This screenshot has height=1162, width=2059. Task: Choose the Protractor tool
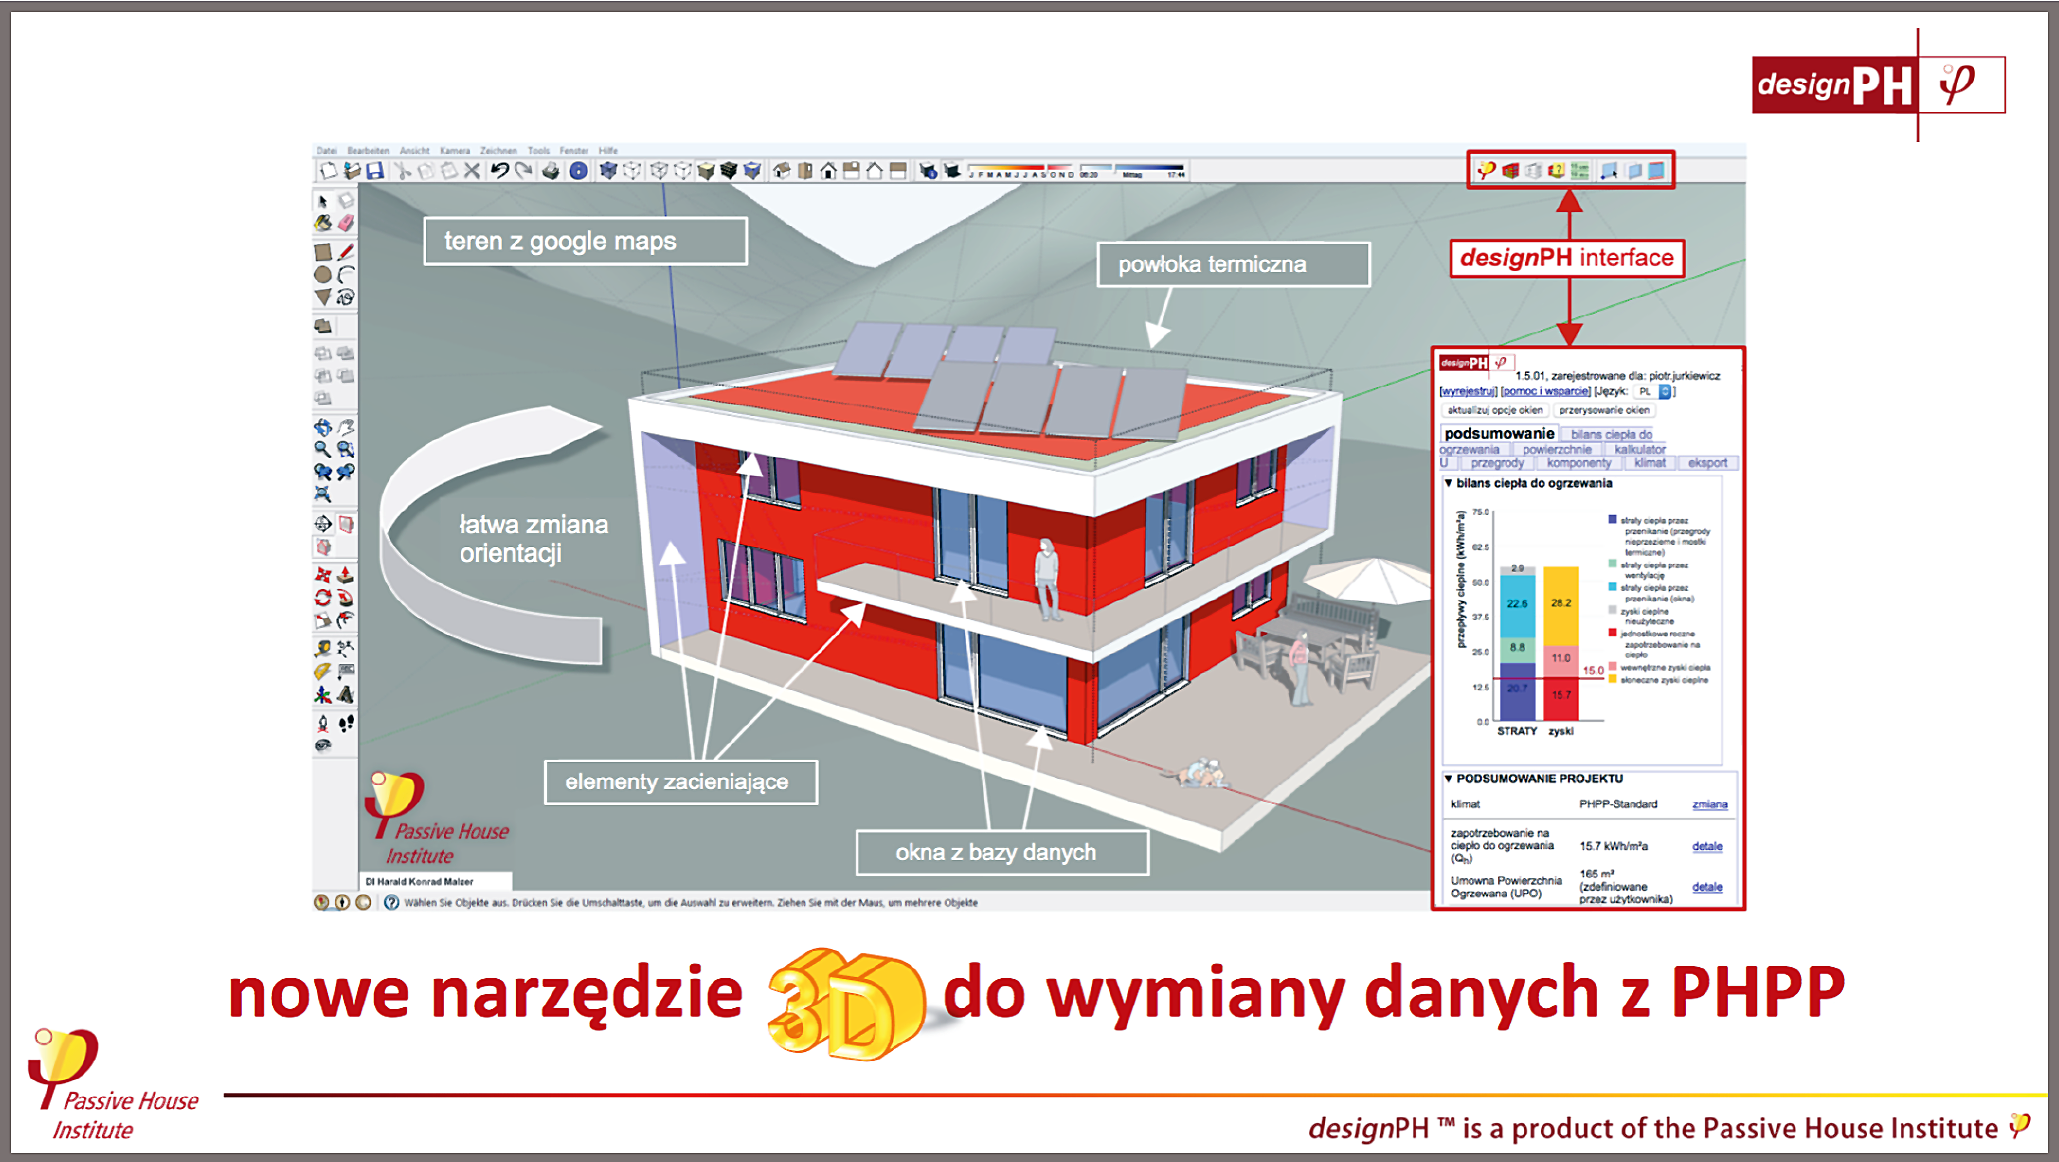pyautogui.click(x=323, y=672)
